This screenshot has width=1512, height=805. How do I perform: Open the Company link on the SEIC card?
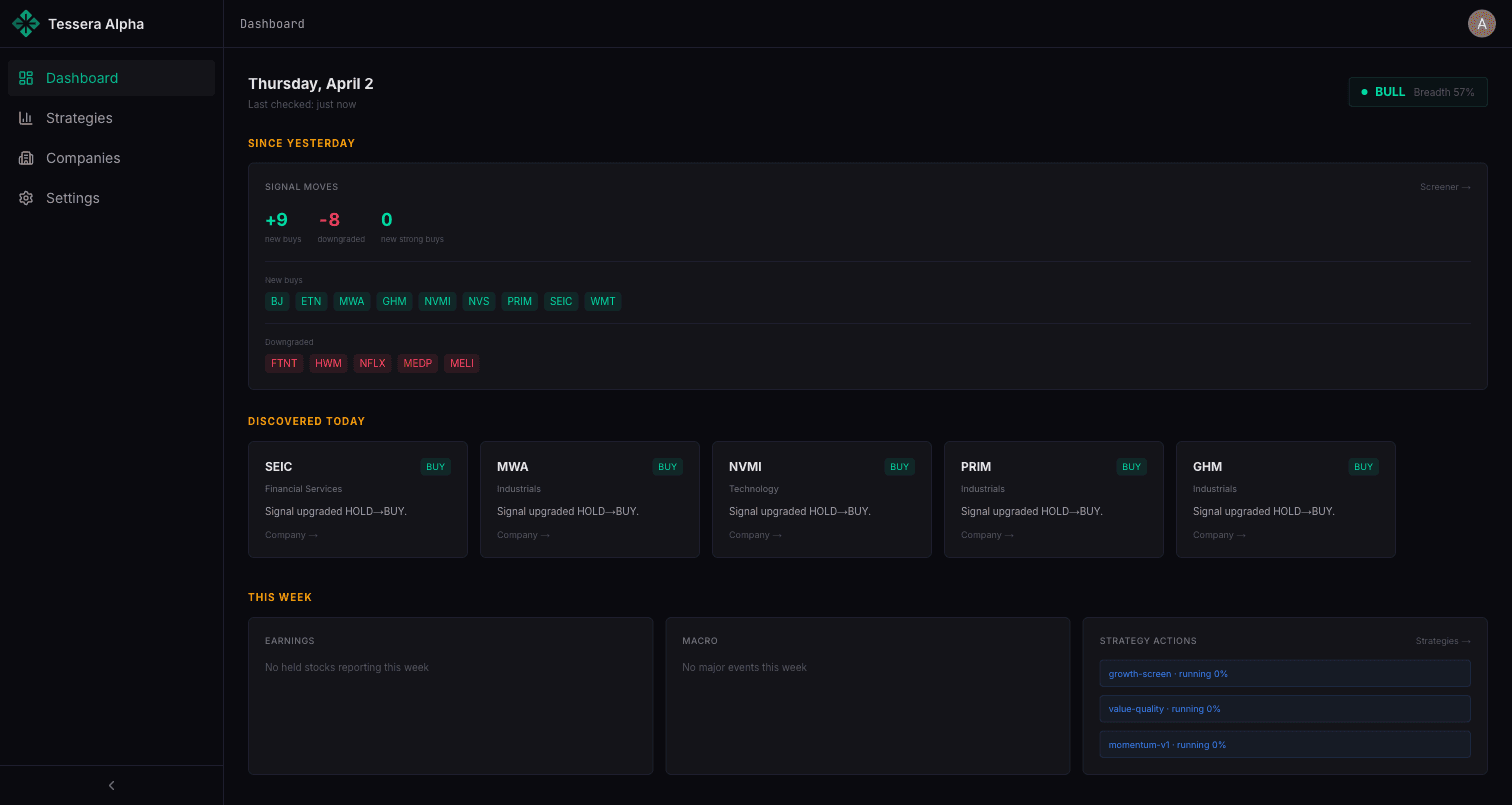pyautogui.click(x=291, y=534)
